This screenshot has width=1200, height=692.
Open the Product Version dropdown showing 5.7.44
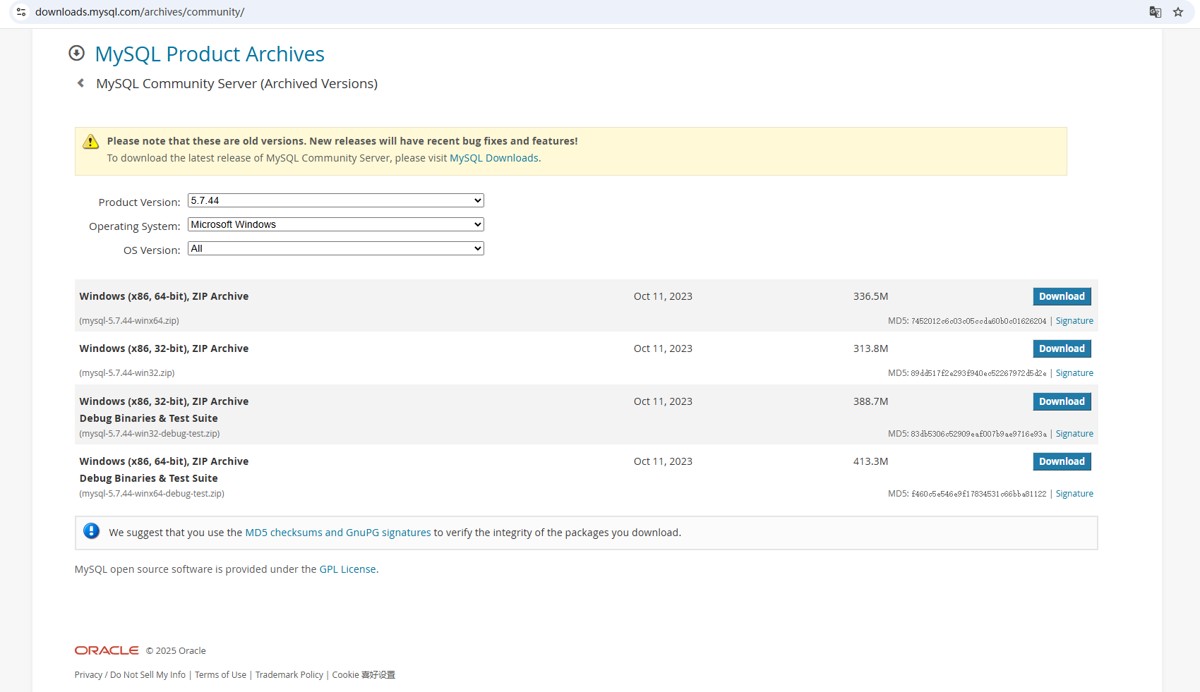click(336, 200)
